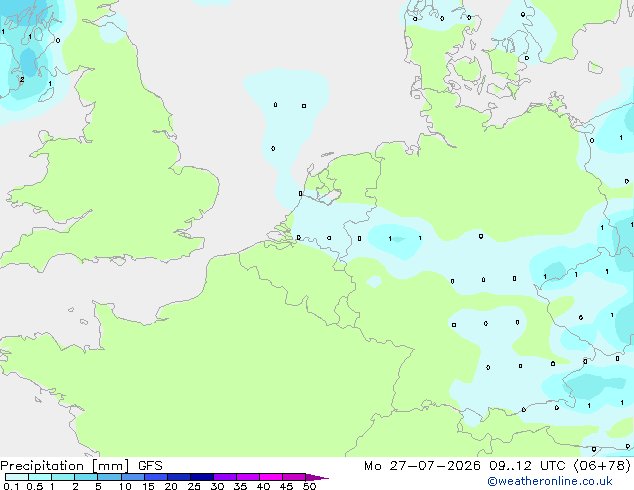The image size is (634, 490).
Task: Click the '35' legend scale label
Action: click(x=240, y=486)
